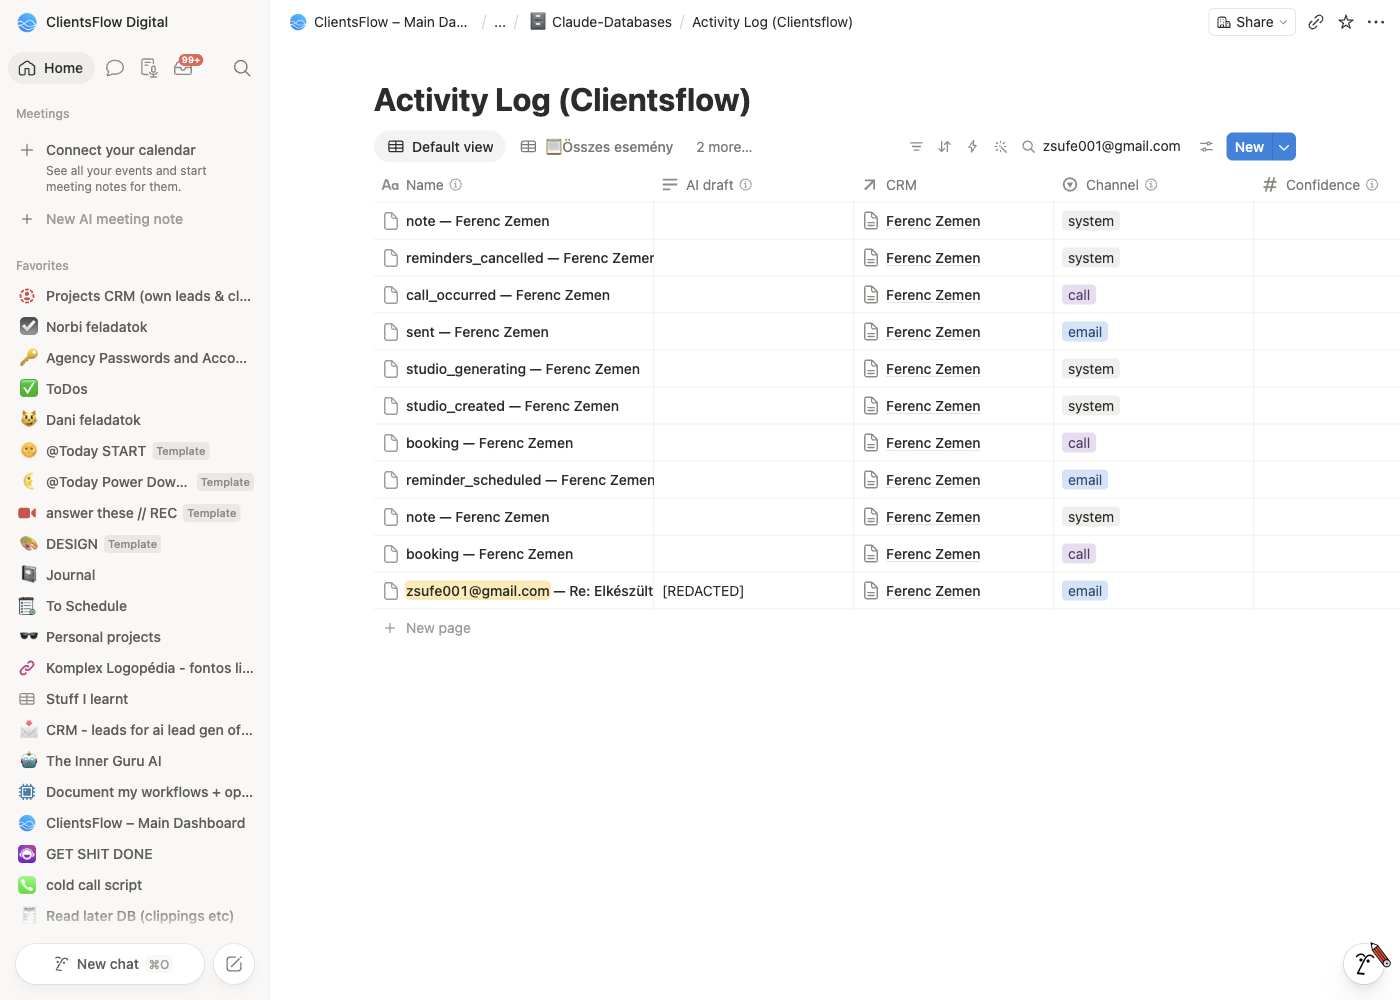
Task: Go to Home in the sidebar
Action: coord(51,68)
